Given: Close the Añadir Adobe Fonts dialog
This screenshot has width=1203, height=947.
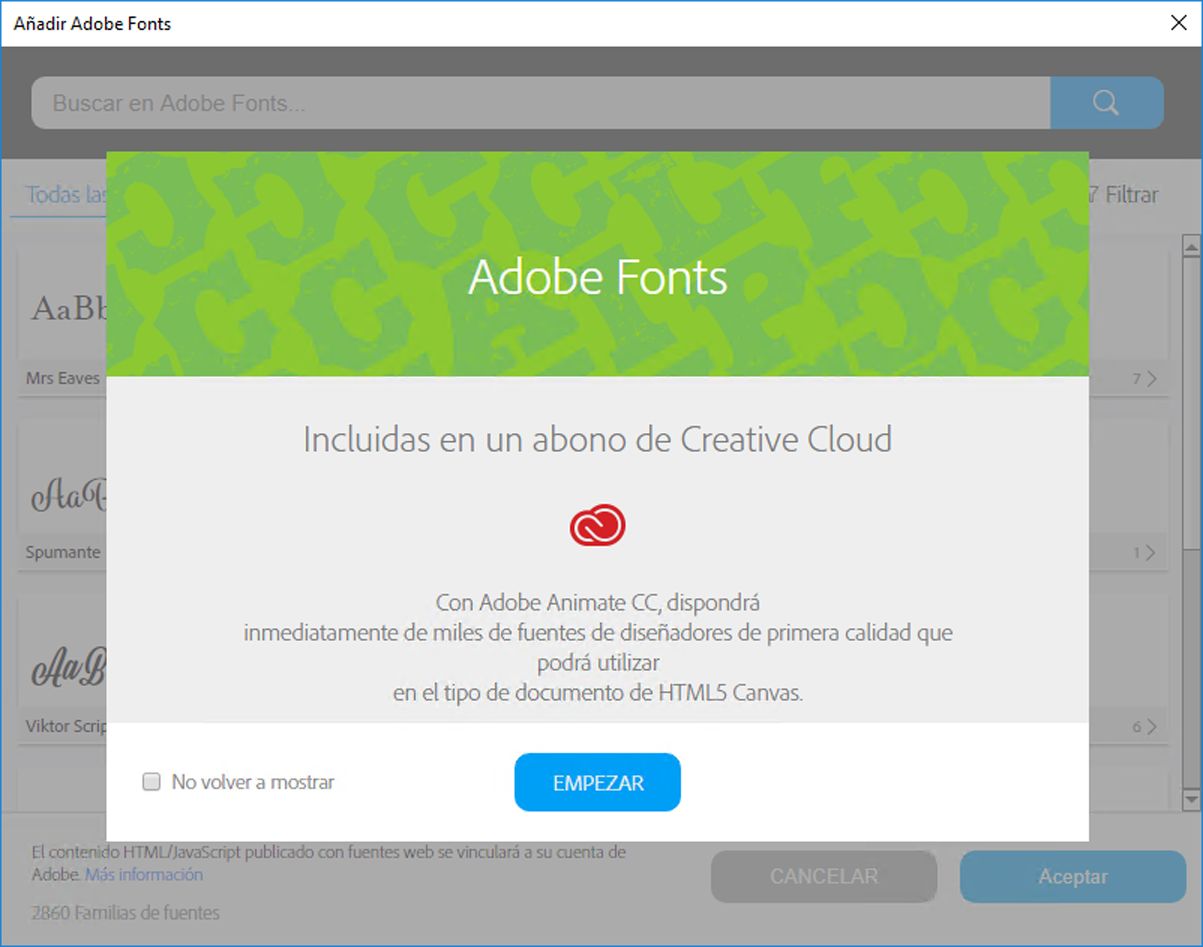Looking at the screenshot, I should pyautogui.click(x=1178, y=22).
